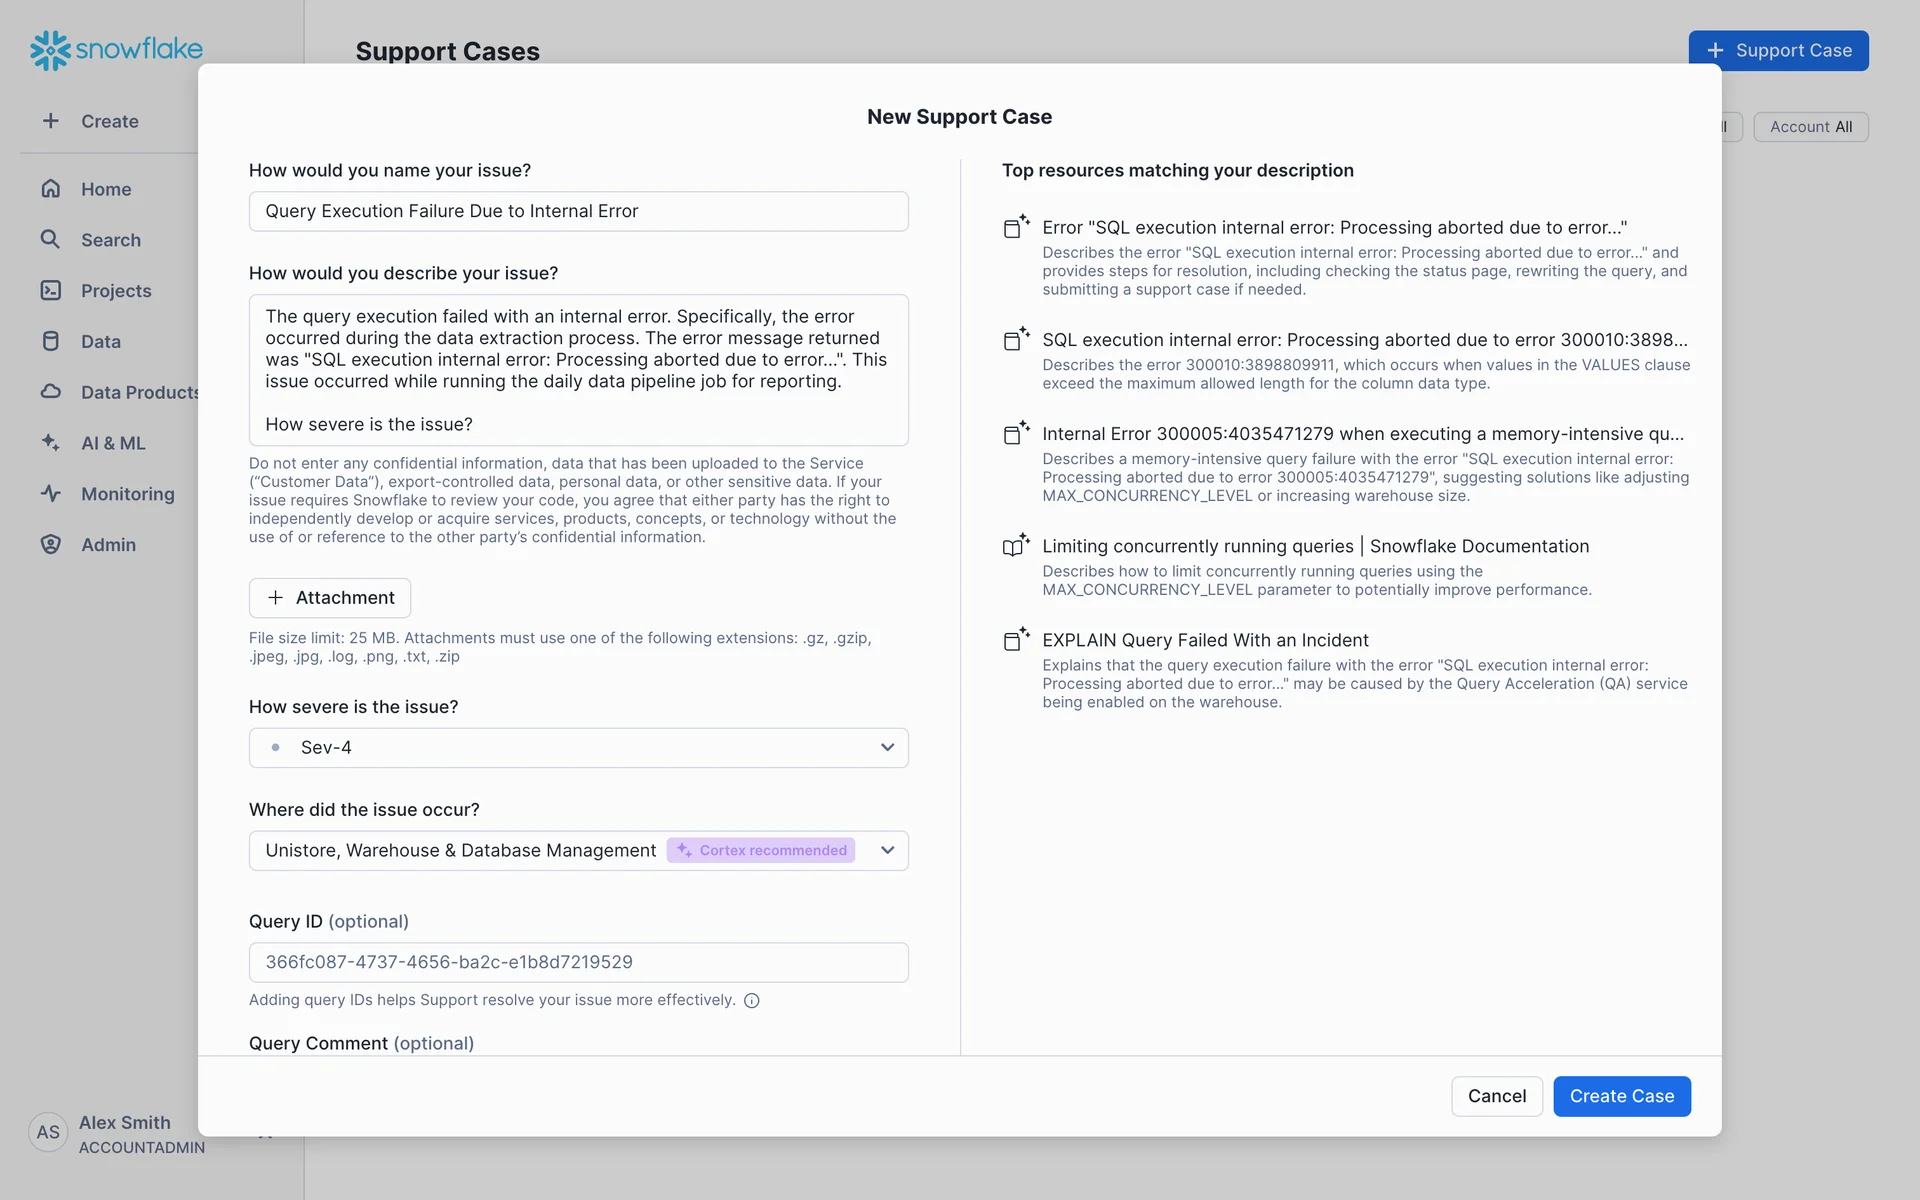This screenshot has height=1200, width=1920.
Task: Go to Data Products in sidebar
Action: [139, 393]
